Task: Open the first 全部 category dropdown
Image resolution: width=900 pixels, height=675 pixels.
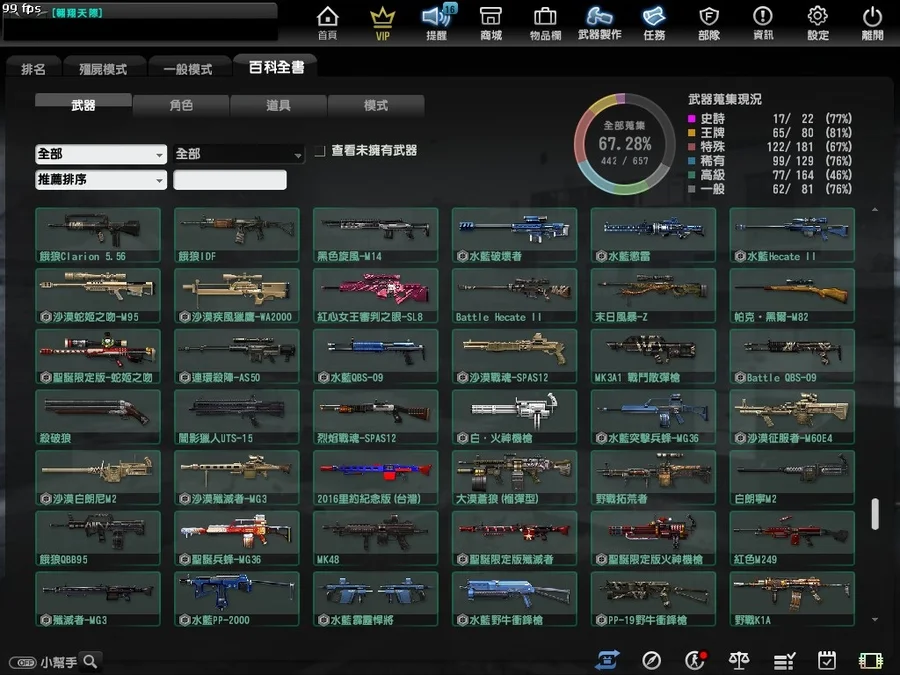Action: (101, 154)
